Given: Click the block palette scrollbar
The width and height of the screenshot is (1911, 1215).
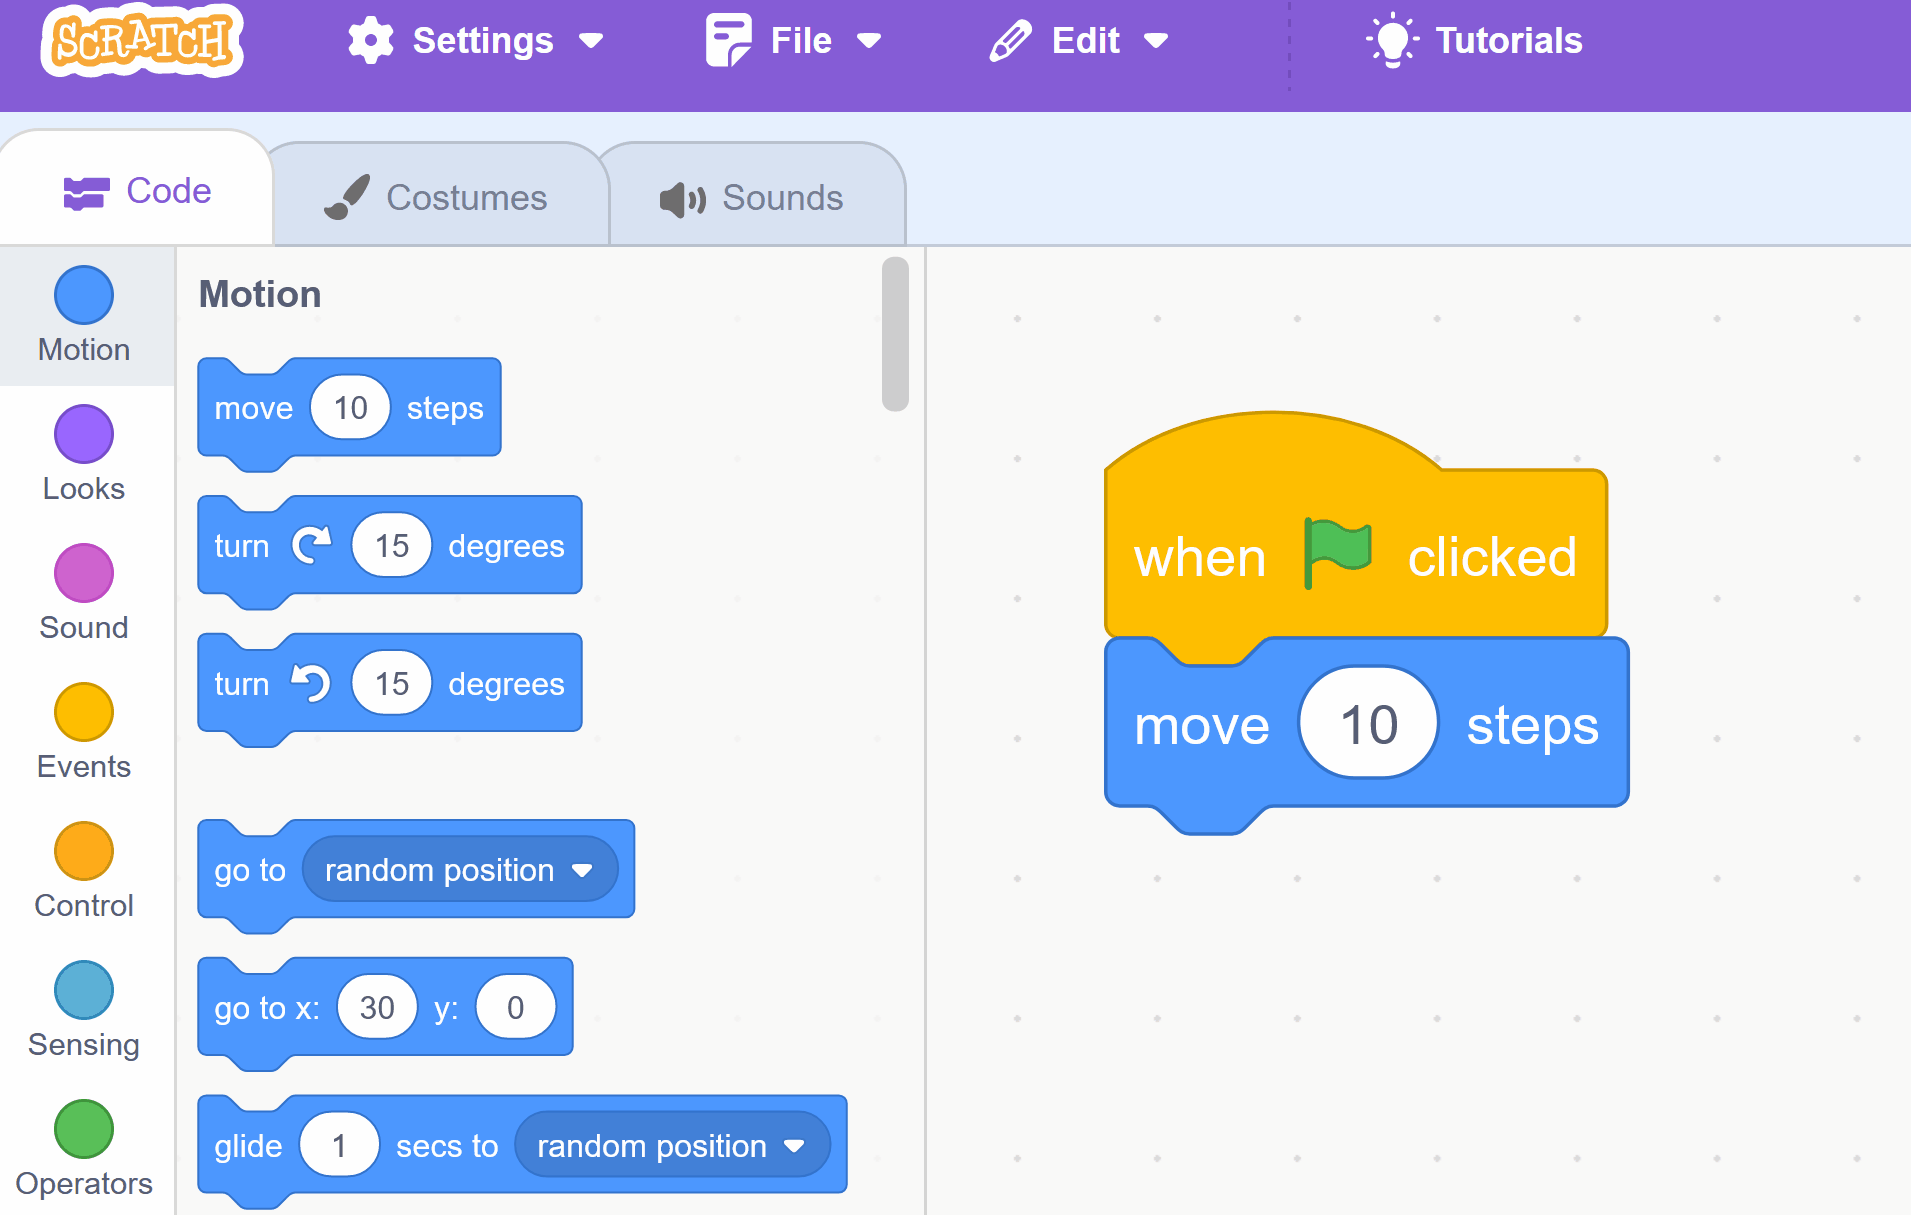Looking at the screenshot, I should pyautogui.click(x=895, y=334).
